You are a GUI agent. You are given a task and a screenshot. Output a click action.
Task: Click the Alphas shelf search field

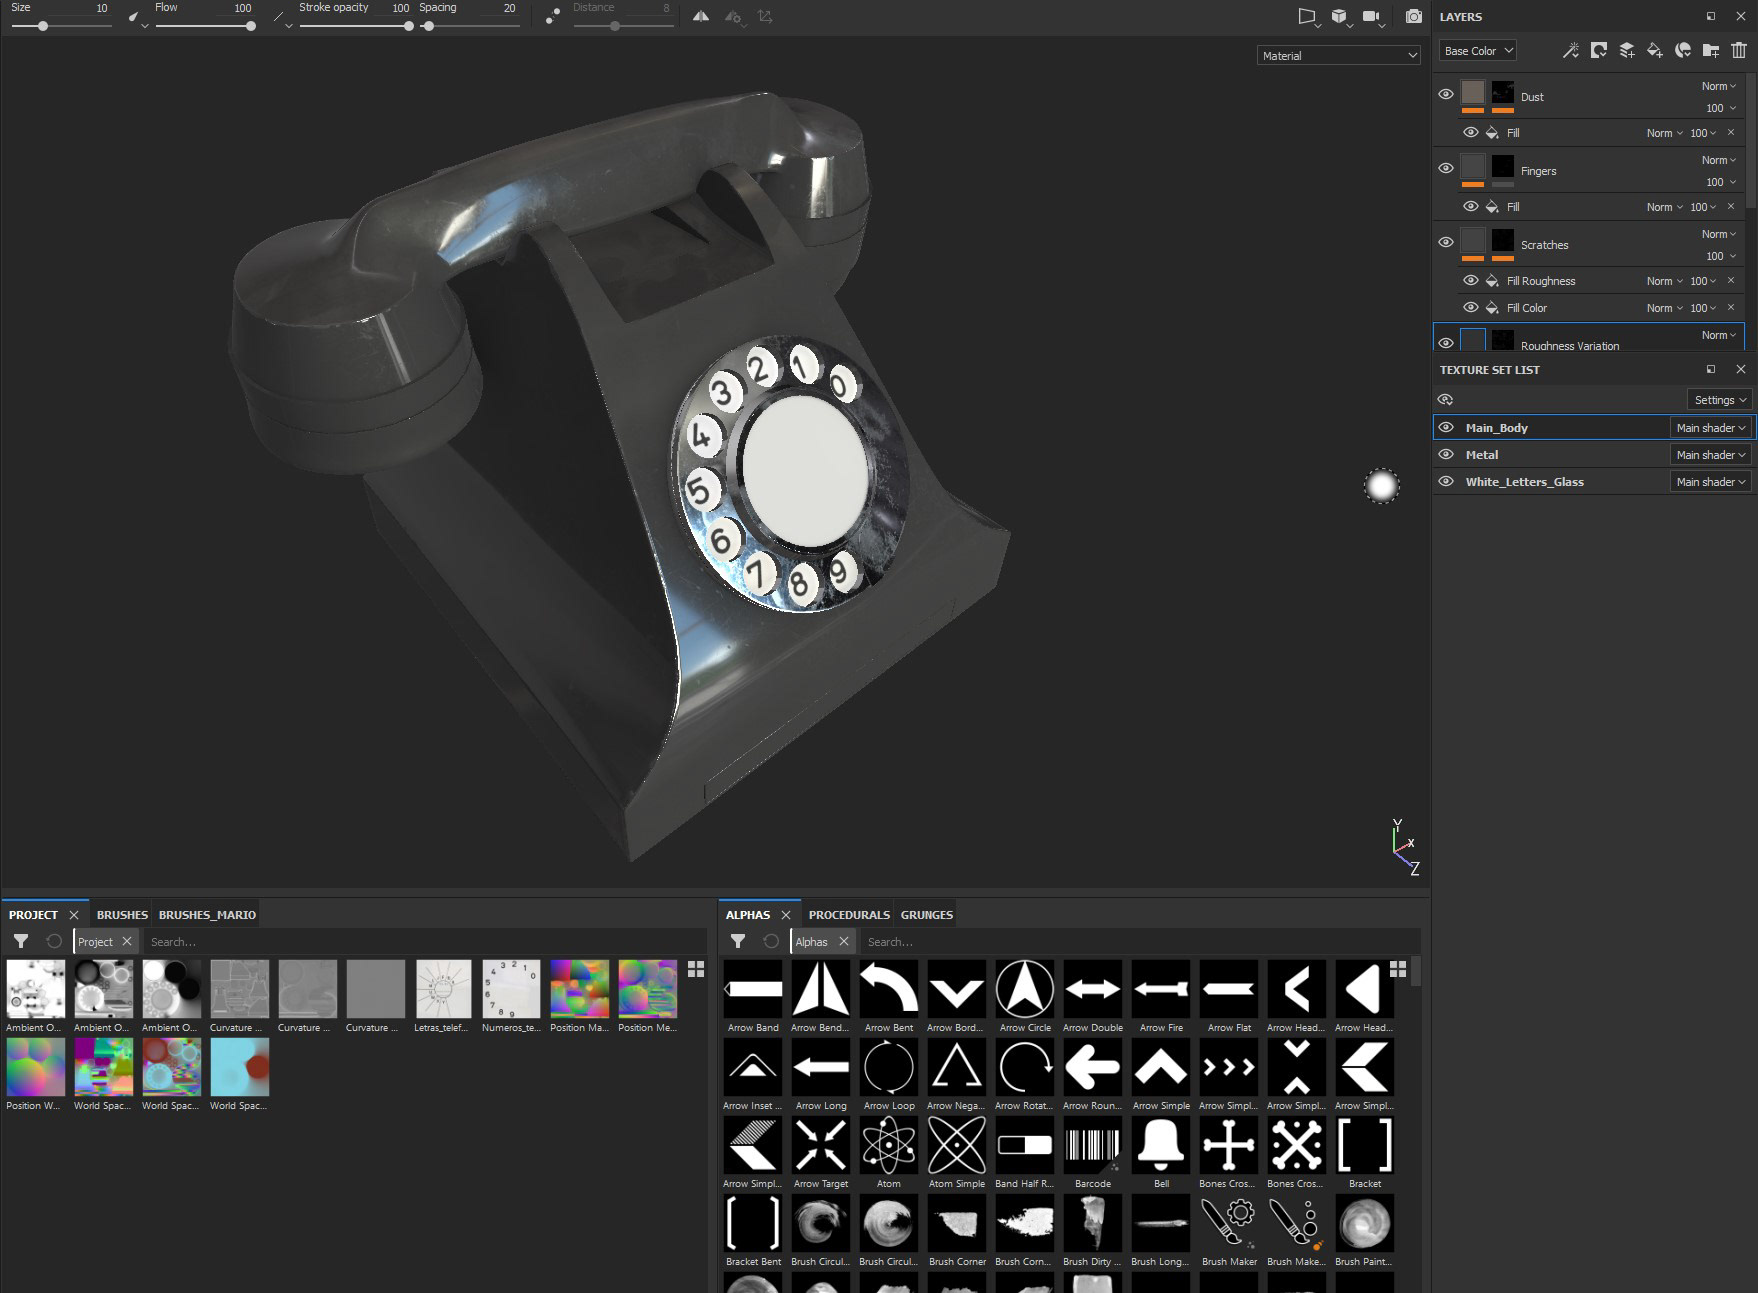tap(1140, 941)
